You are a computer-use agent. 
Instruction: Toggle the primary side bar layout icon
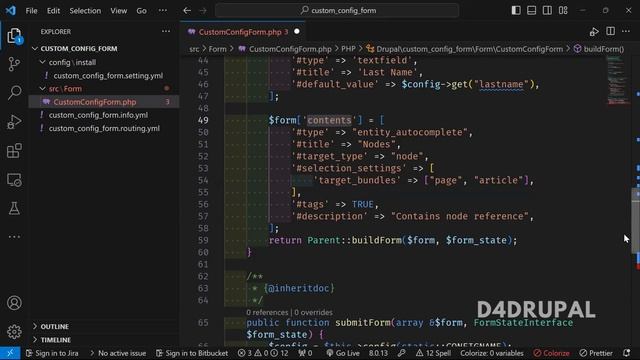click(x=516, y=11)
